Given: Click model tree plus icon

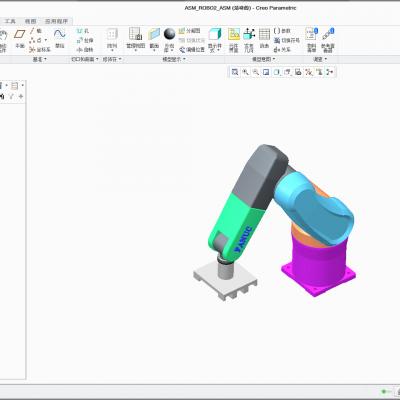Looking at the screenshot, I should (x=21, y=96).
